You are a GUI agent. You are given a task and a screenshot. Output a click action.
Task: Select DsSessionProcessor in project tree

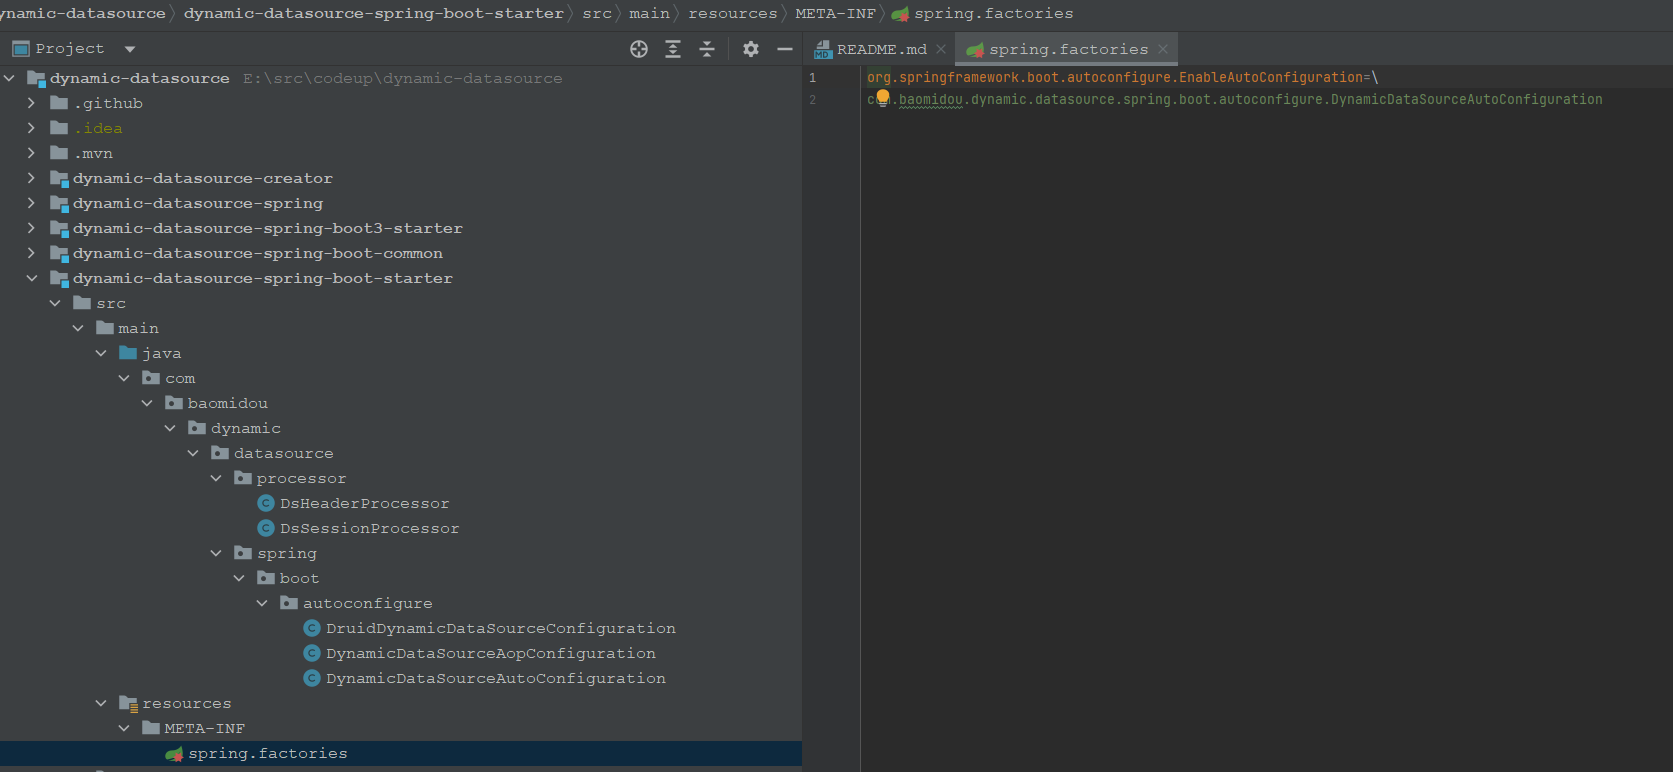[369, 528]
